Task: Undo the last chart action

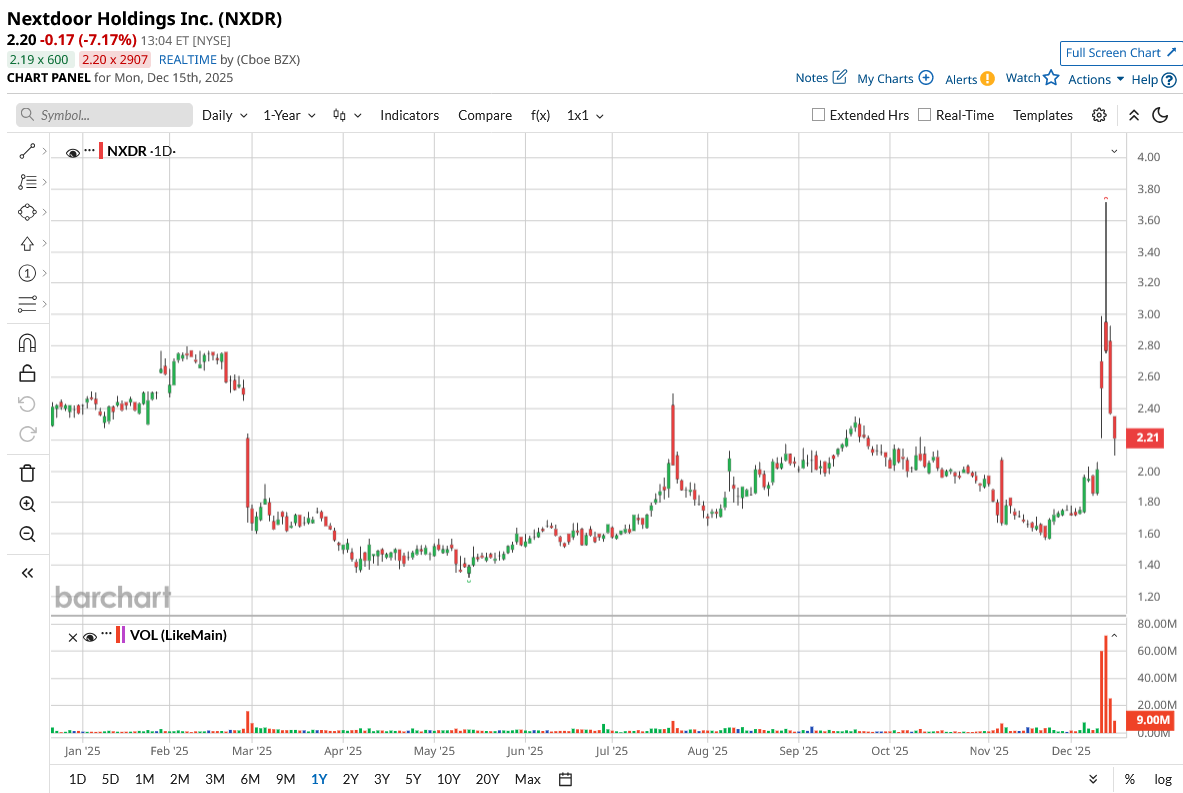Action: pyautogui.click(x=27, y=404)
